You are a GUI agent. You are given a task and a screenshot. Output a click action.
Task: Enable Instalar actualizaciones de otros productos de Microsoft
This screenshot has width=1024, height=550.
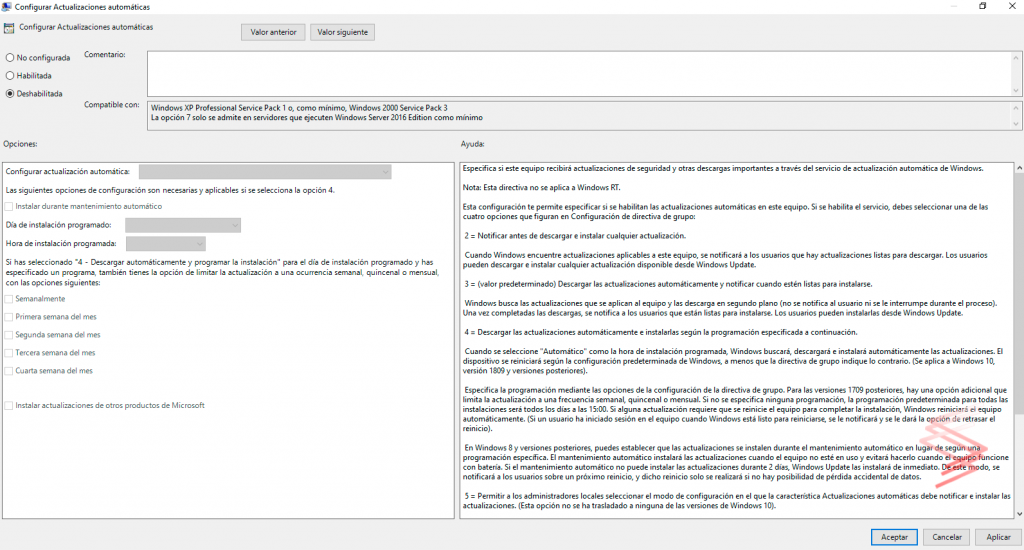[x=8, y=406]
